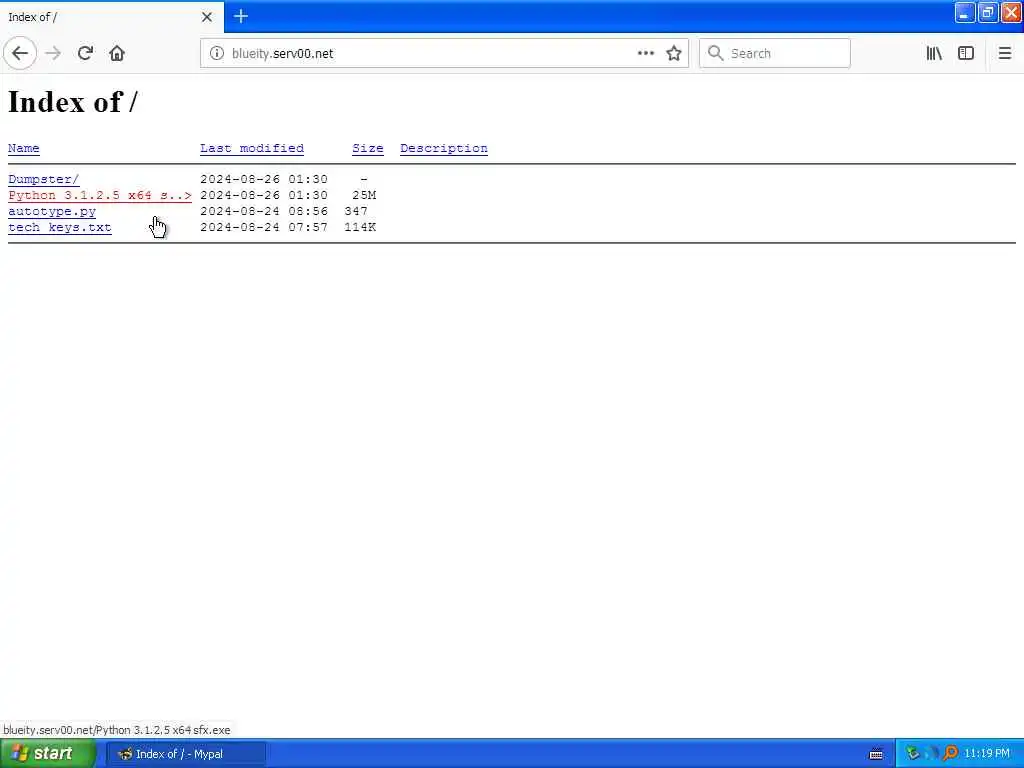1024x768 pixels.
Task: Click the green shield tray icon
Action: pos(912,754)
